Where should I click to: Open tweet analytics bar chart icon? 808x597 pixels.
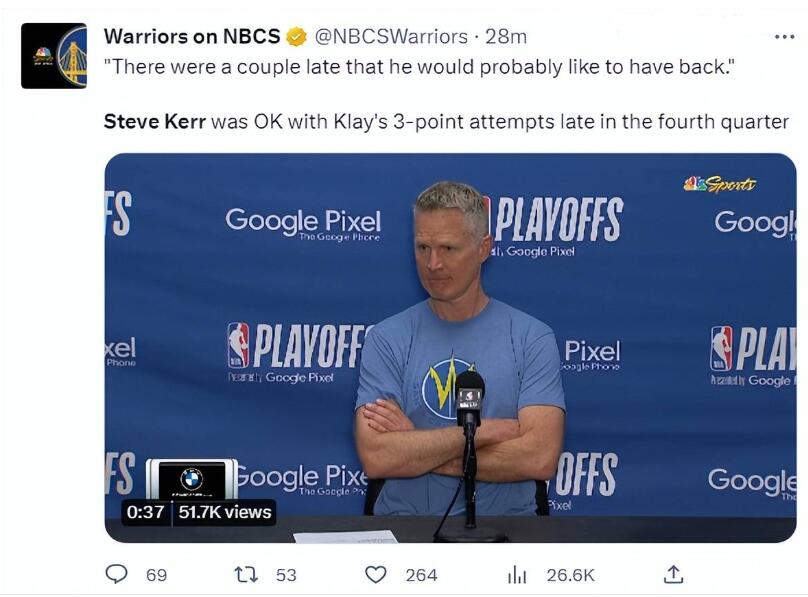[x=517, y=574]
